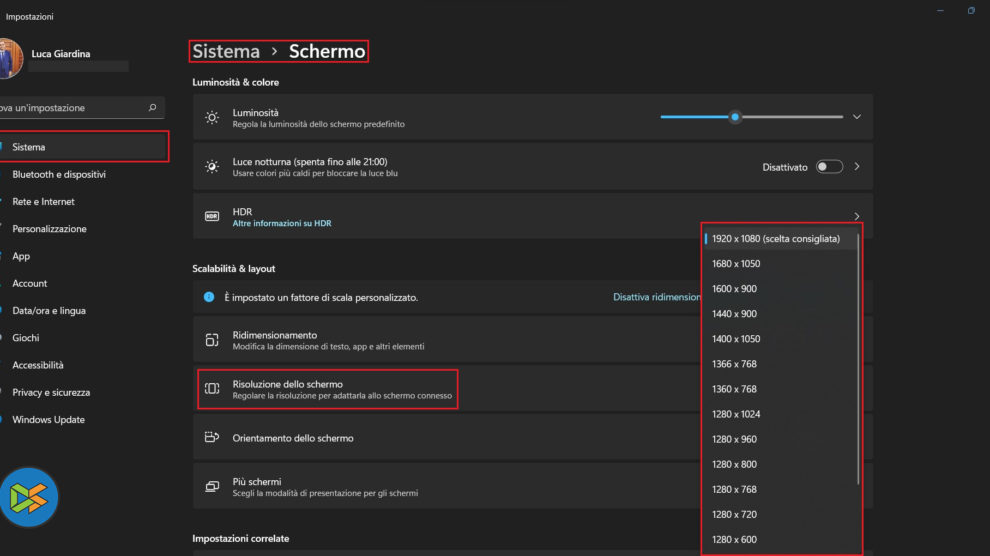Click the Luce notturna icon
The image size is (990, 556).
coord(212,167)
